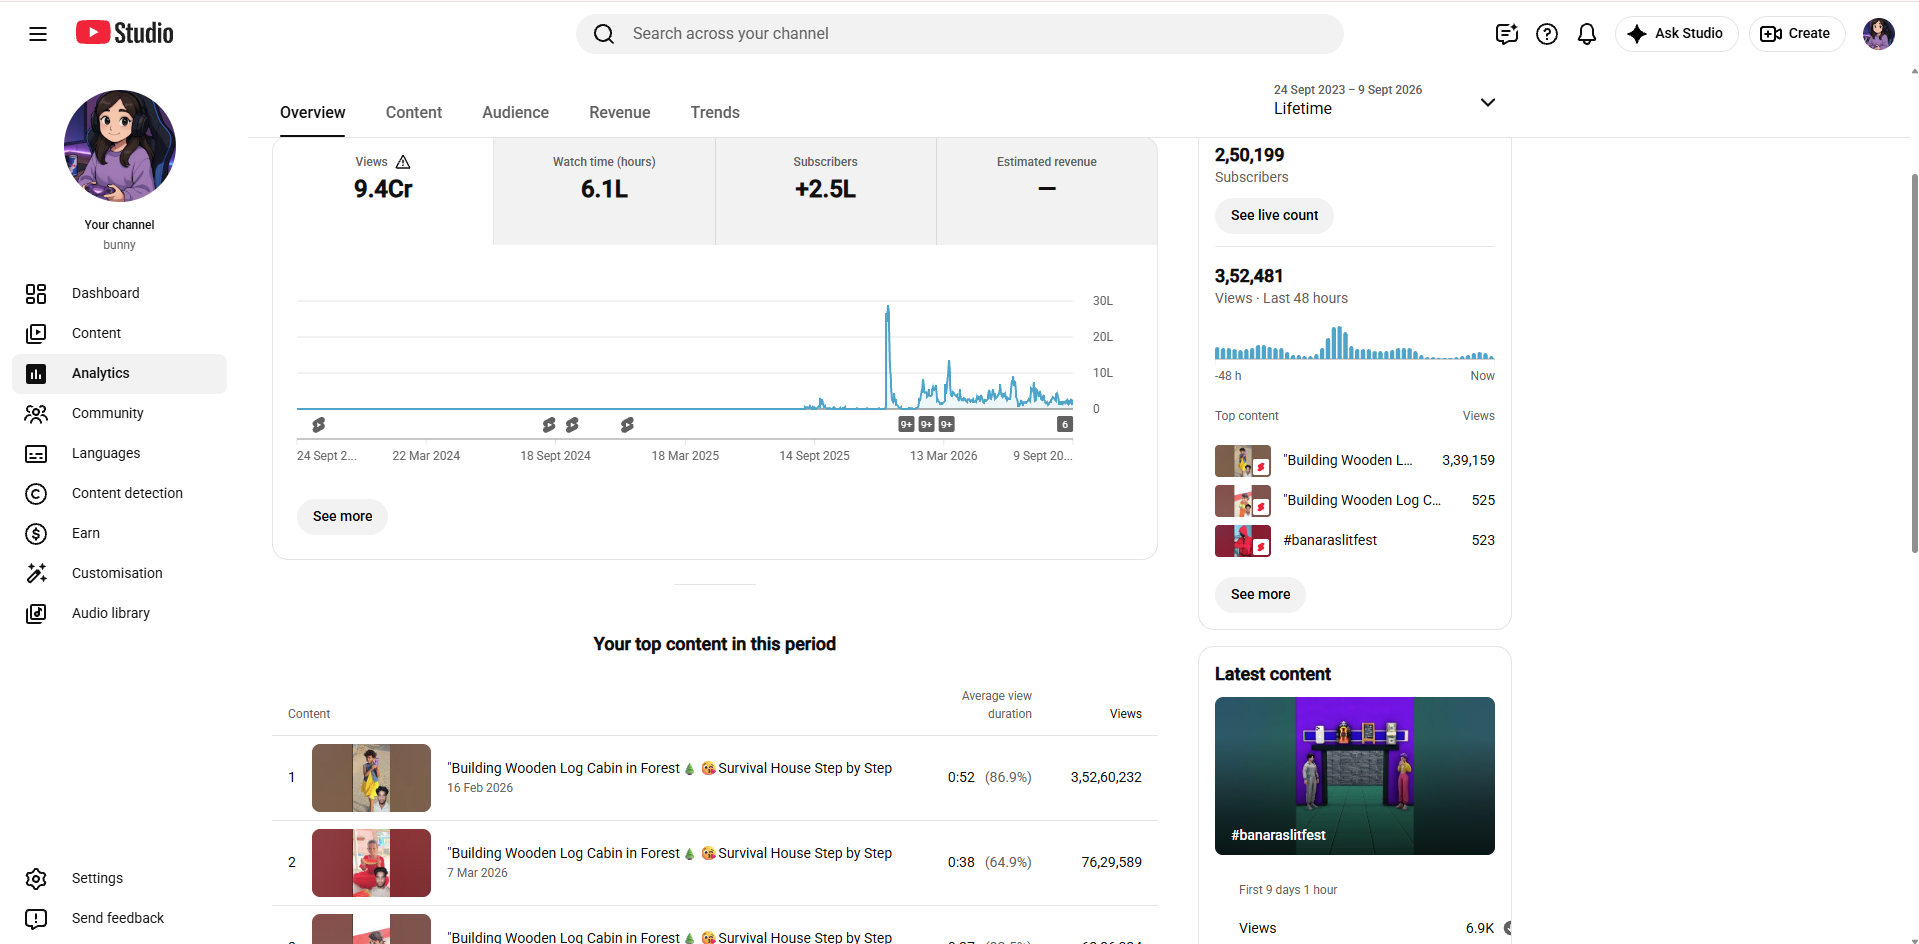The width and height of the screenshot is (1919, 944).
Task: Open the #banaraslitfest latest content thumbnail
Action: tap(1354, 776)
